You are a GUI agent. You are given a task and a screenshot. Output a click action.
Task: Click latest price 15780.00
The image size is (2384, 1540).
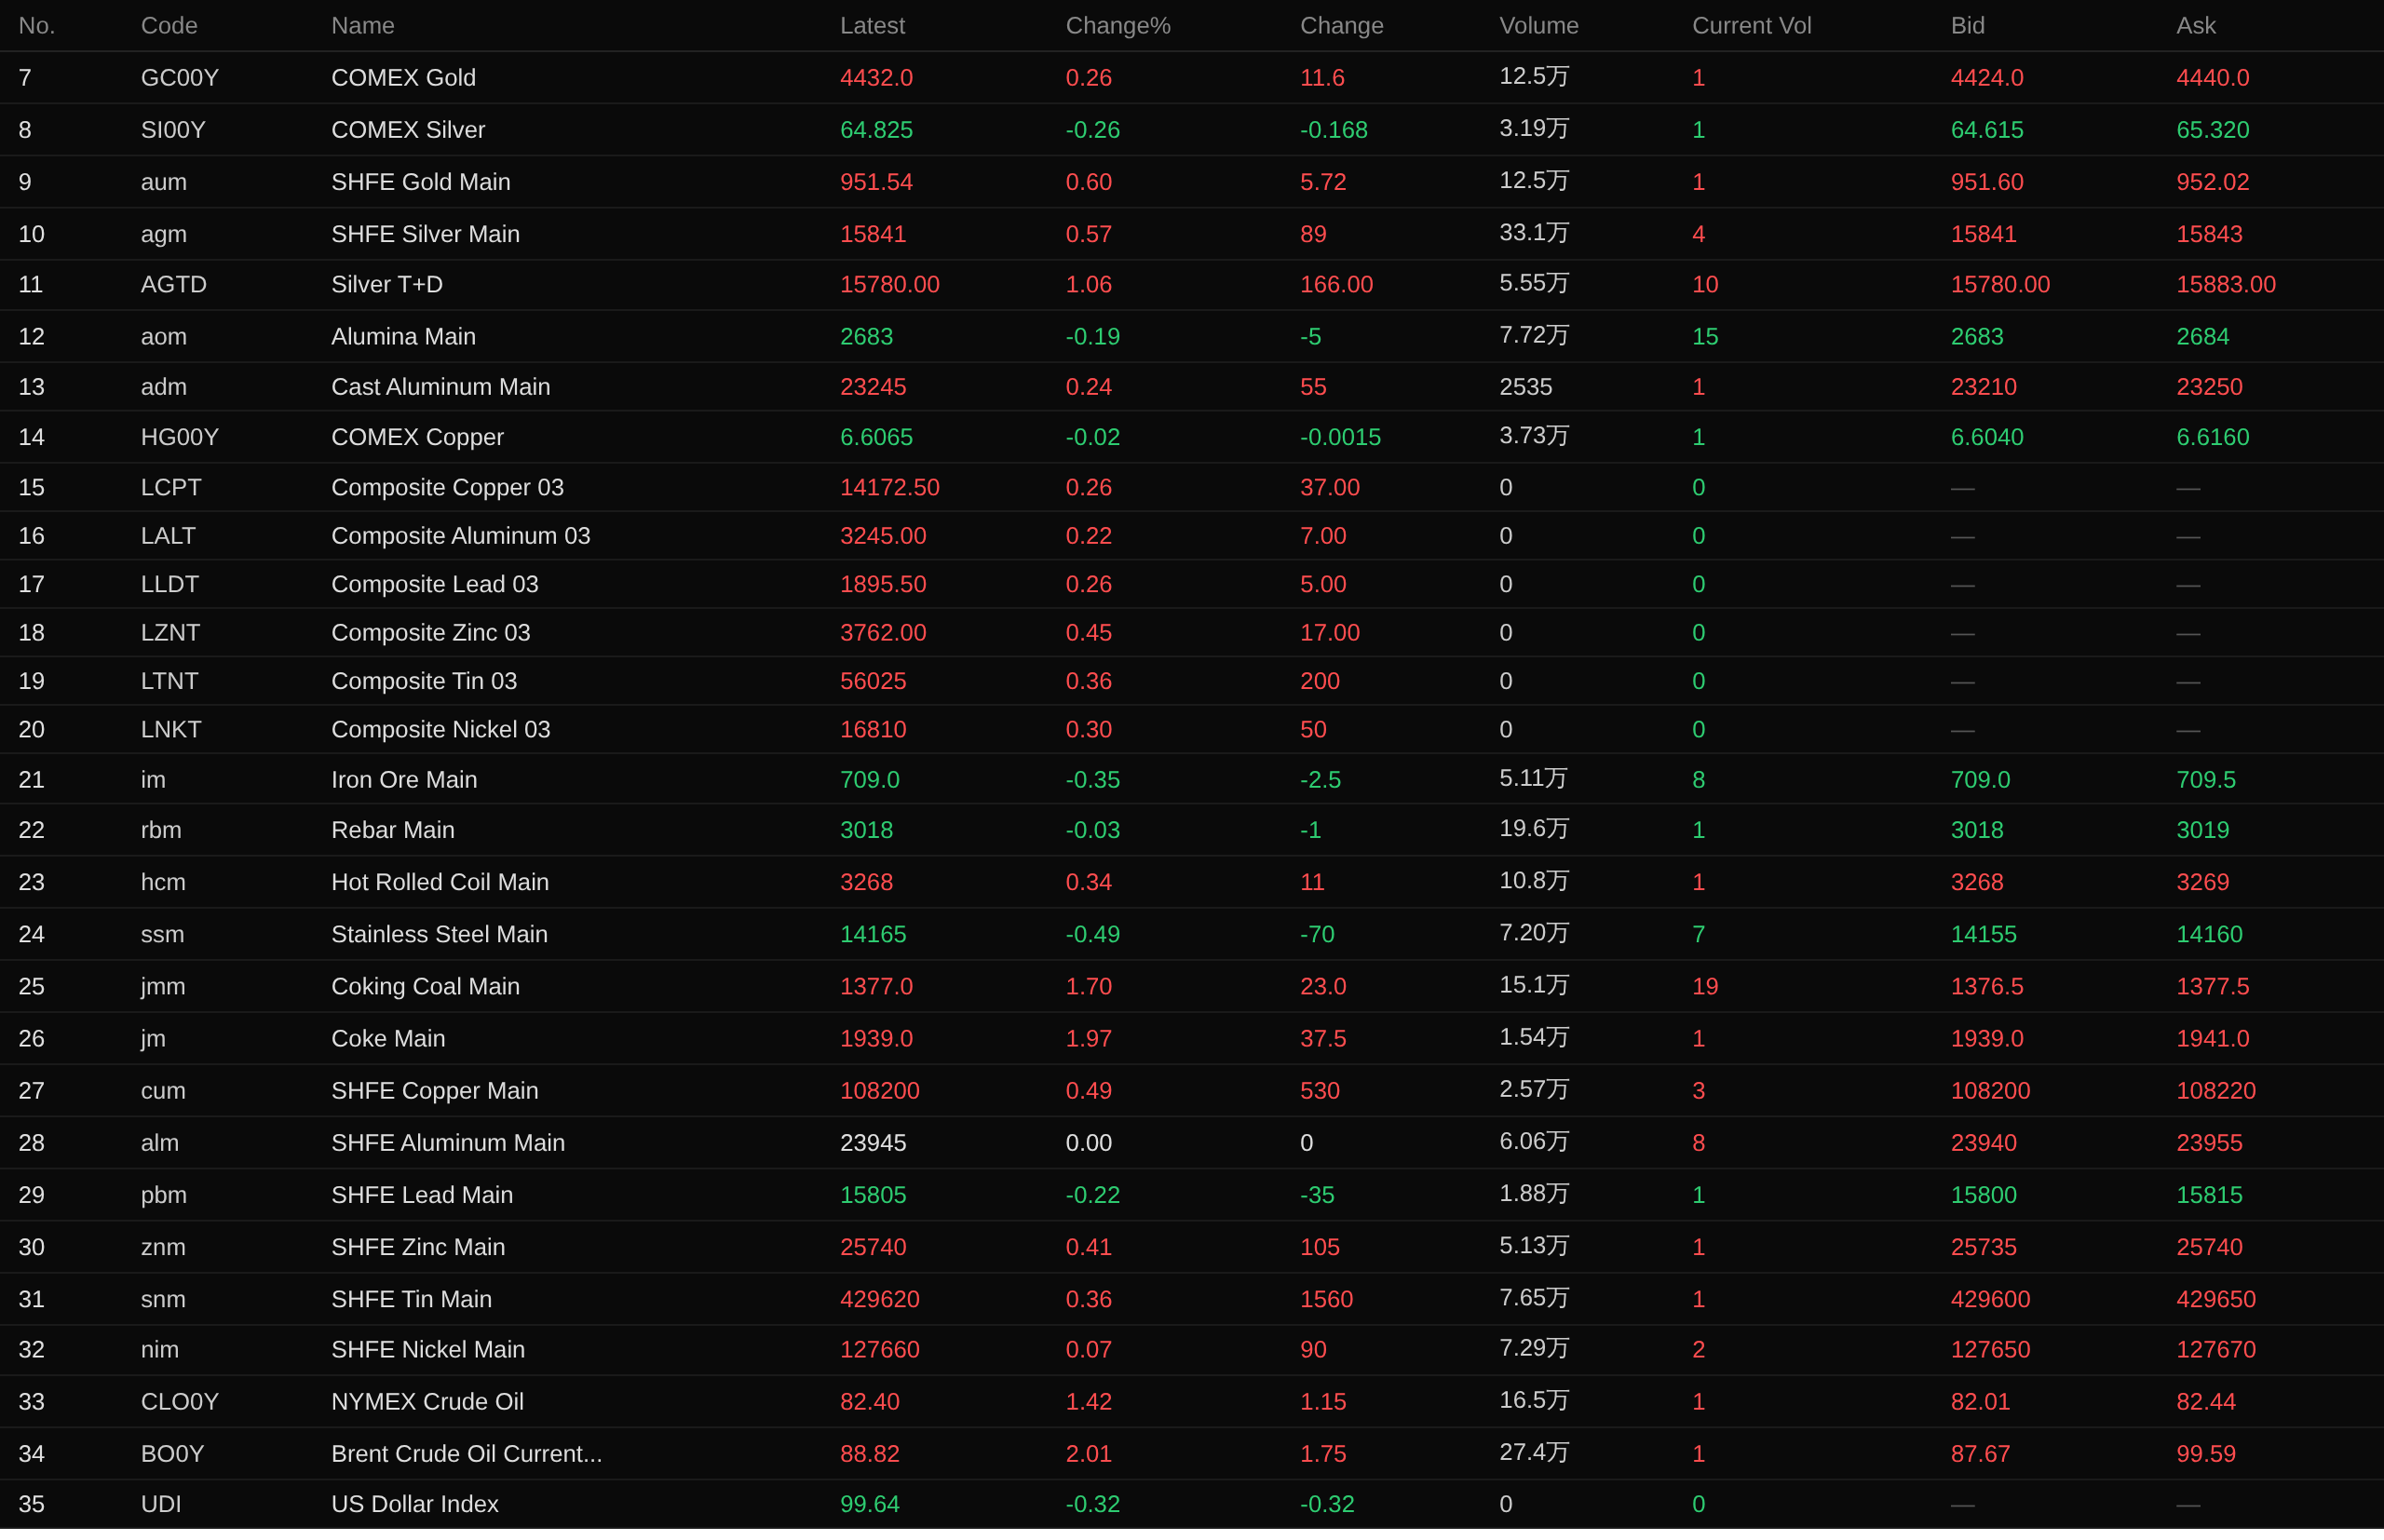click(x=890, y=285)
